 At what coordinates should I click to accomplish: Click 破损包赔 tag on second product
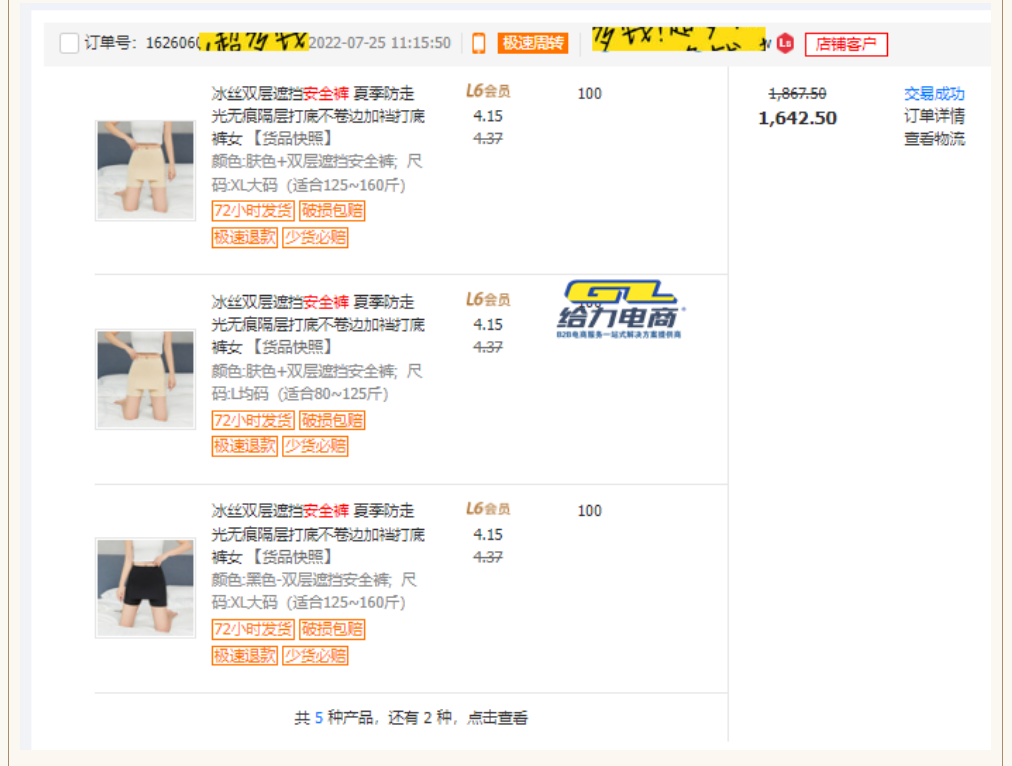pos(333,420)
